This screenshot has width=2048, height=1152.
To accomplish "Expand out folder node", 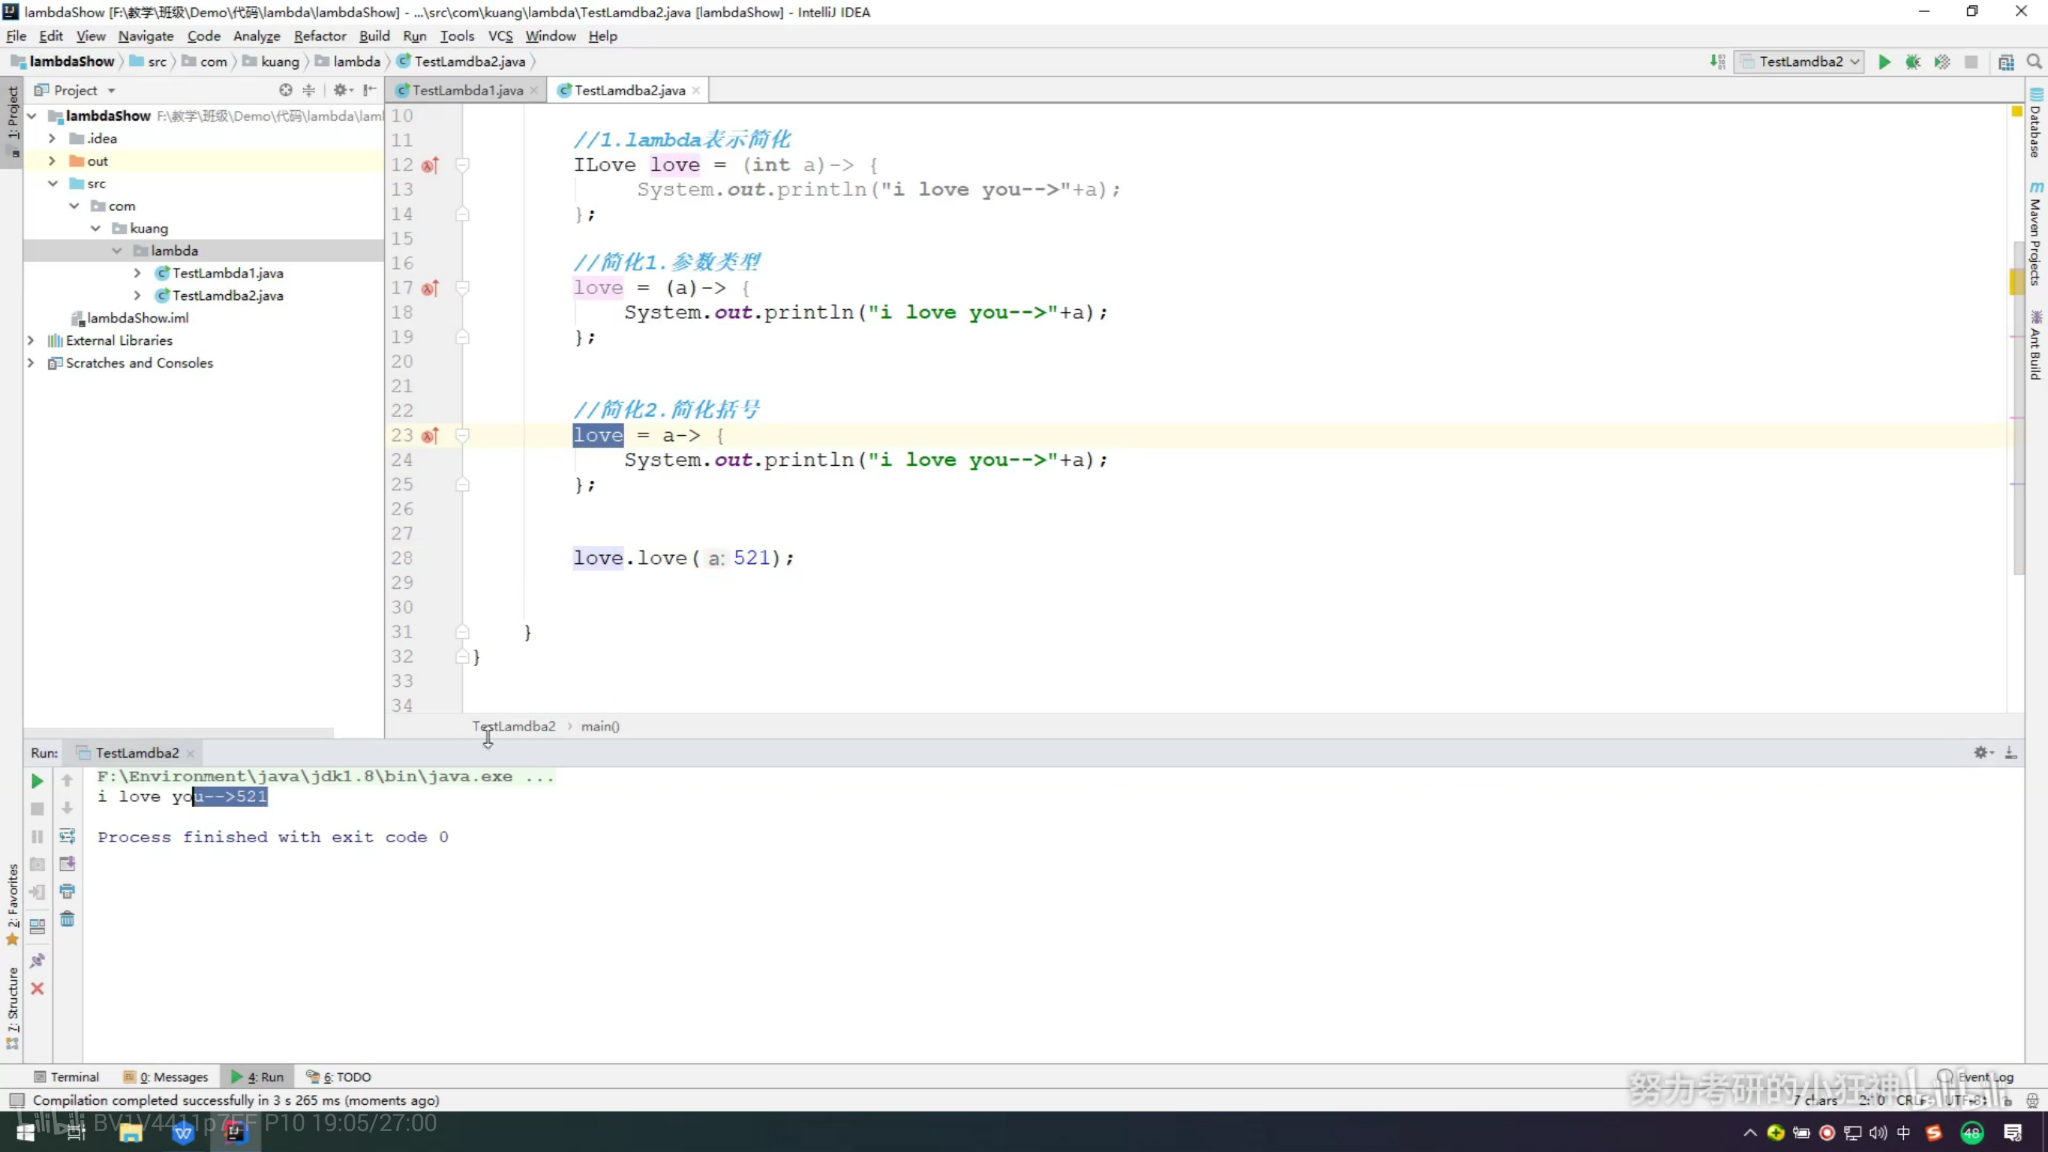I will [52, 161].
